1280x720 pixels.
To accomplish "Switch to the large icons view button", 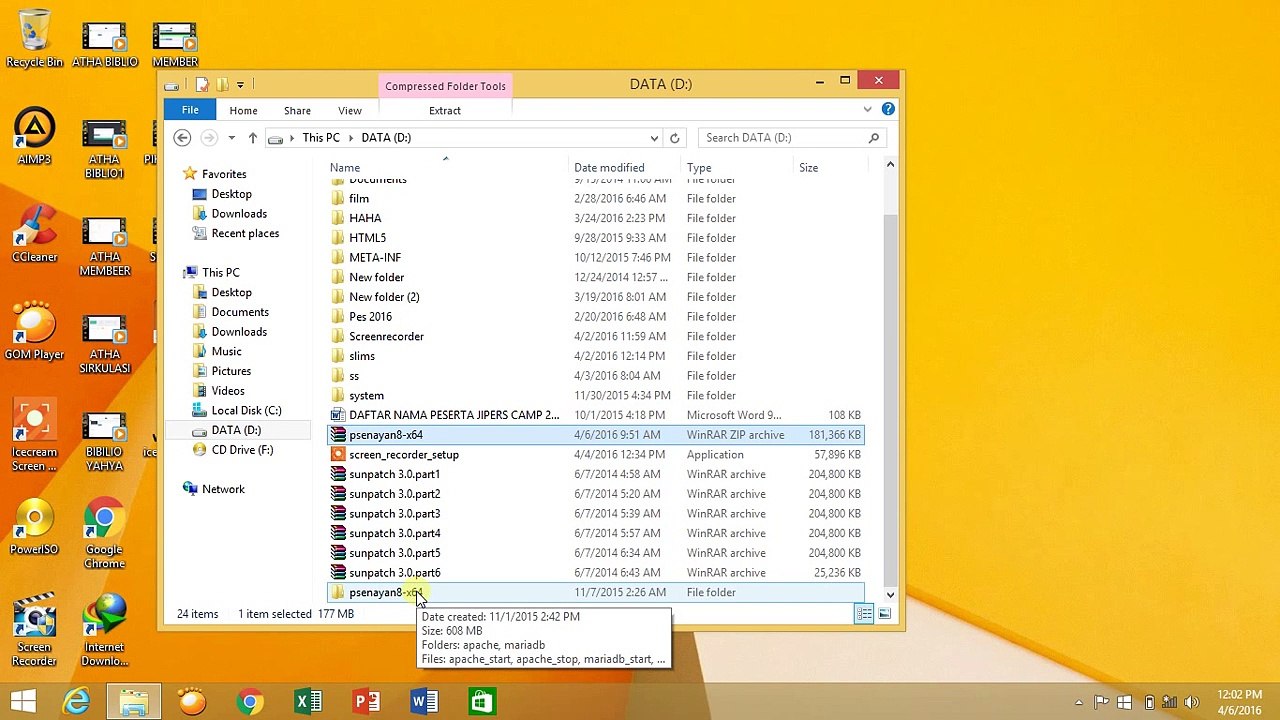I will 885,614.
